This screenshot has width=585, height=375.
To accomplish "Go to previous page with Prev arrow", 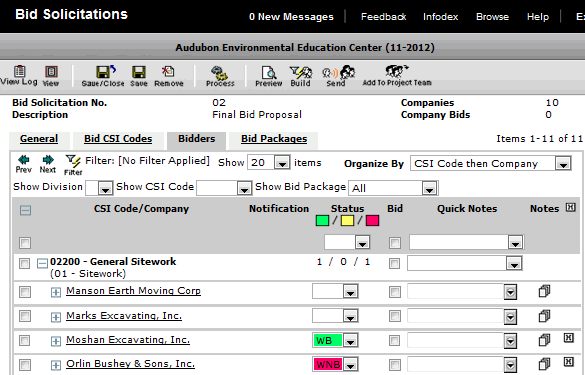I will tap(24, 164).
